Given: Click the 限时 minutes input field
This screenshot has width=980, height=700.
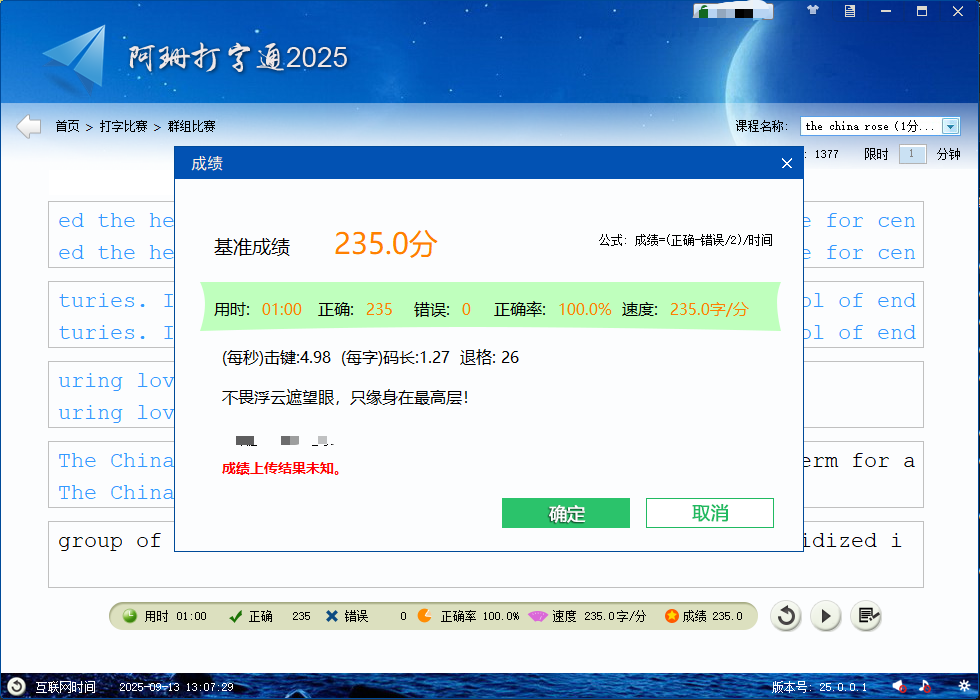Looking at the screenshot, I should (912, 154).
